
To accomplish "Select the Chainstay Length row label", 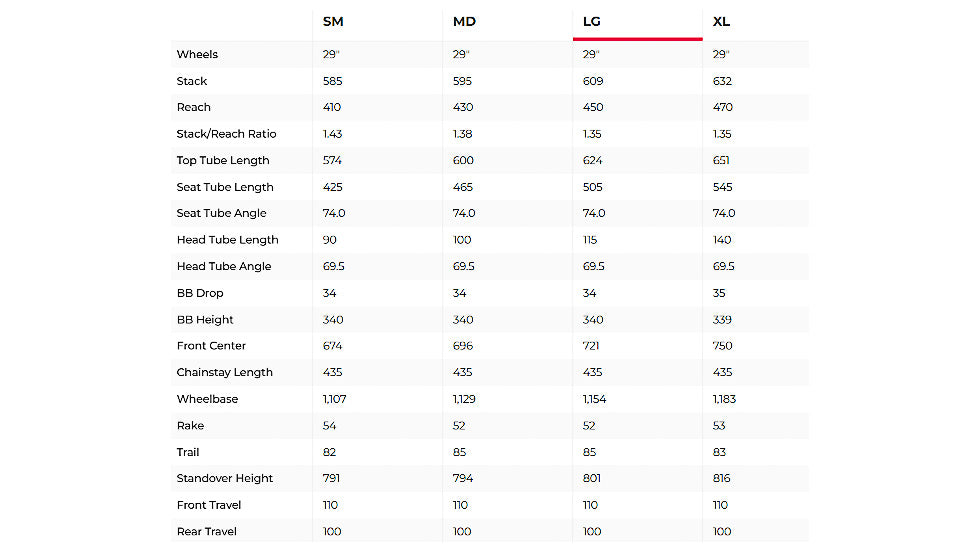I will pyautogui.click(x=224, y=372).
